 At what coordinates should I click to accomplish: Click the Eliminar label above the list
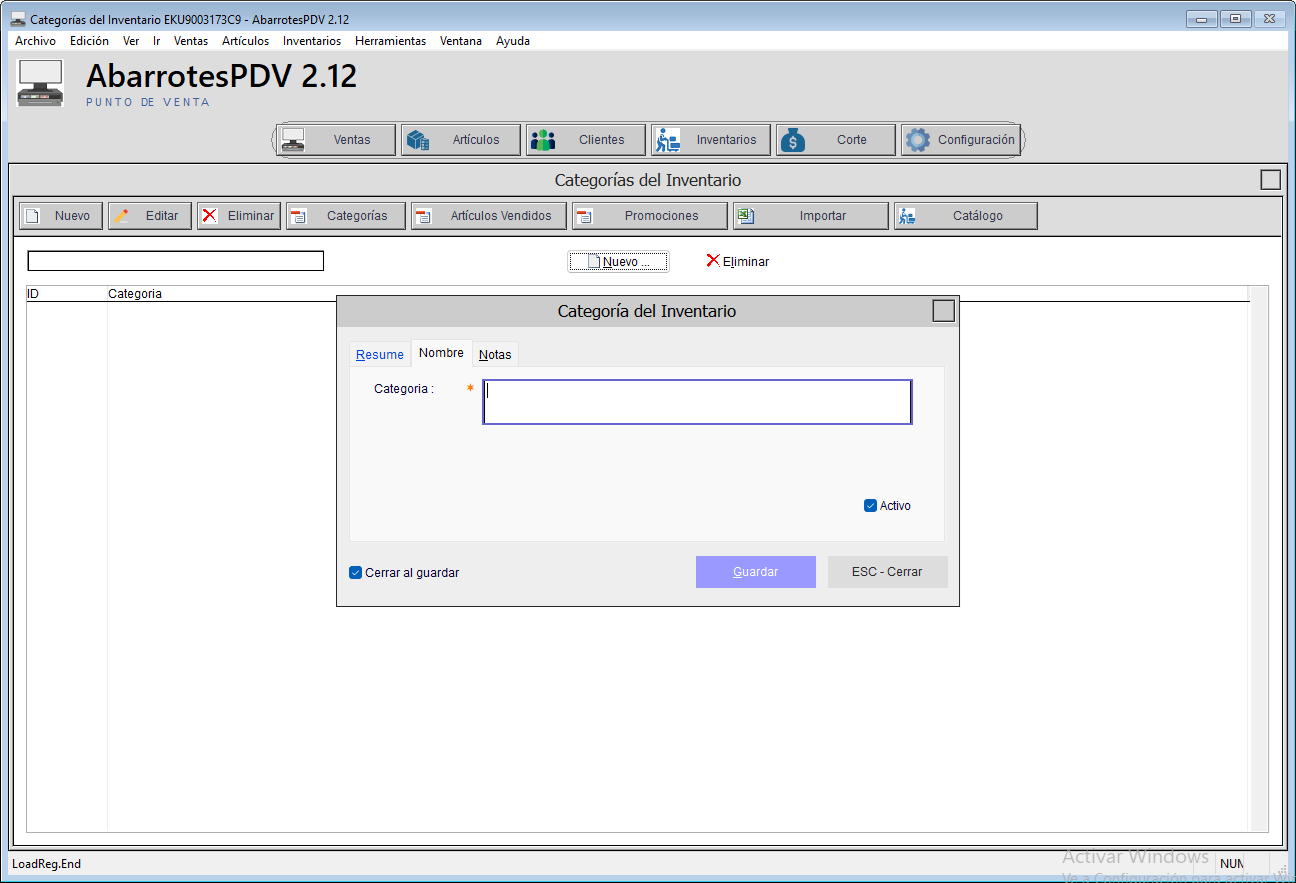[x=746, y=262]
